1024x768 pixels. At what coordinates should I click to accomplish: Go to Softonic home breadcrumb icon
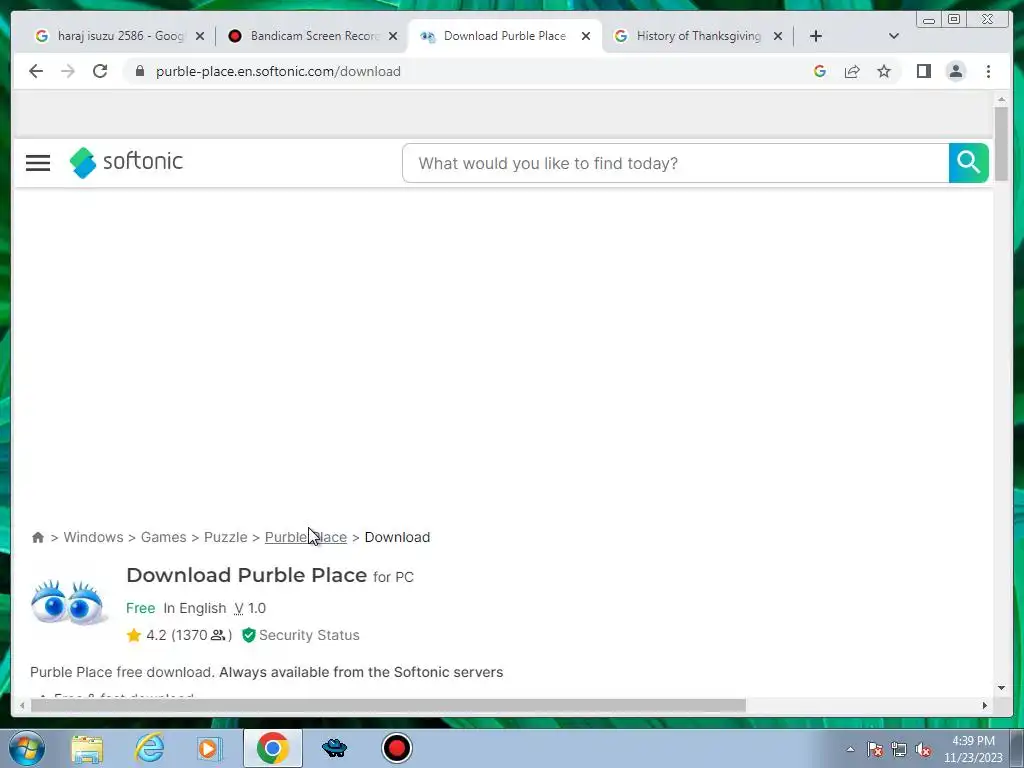click(38, 537)
